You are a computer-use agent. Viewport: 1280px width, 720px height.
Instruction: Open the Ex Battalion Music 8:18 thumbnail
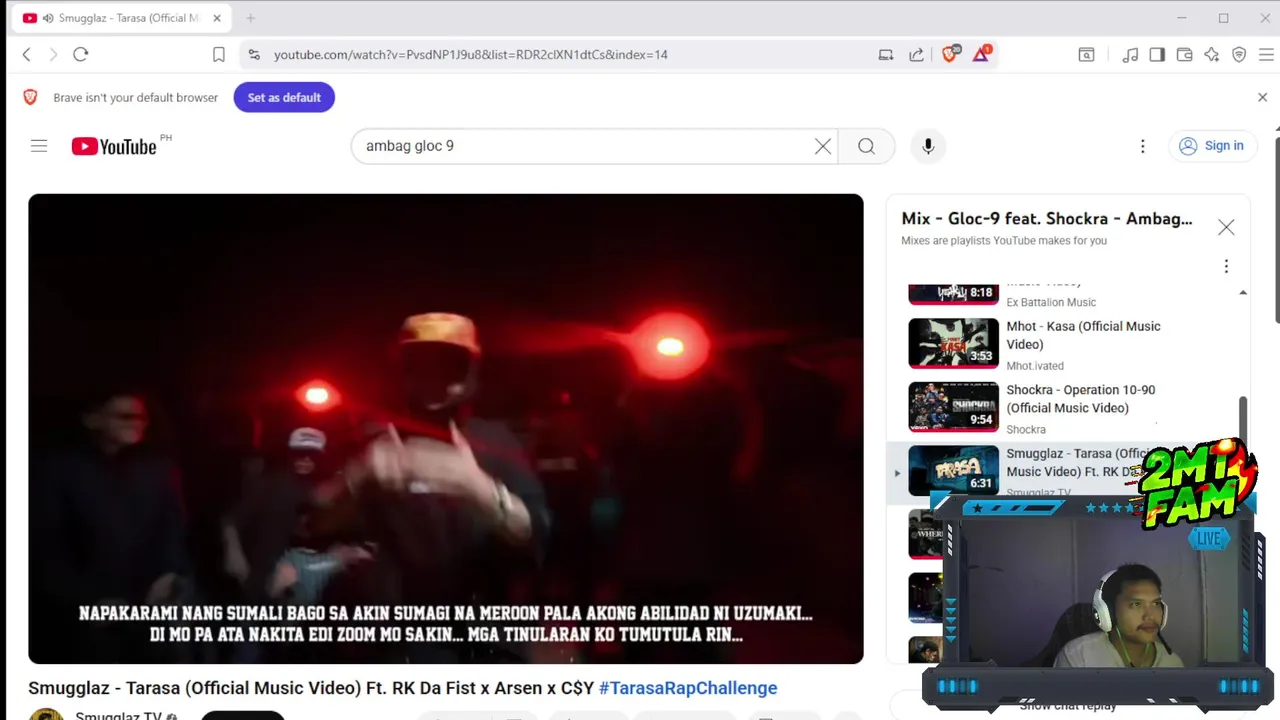pyautogui.click(x=953, y=293)
